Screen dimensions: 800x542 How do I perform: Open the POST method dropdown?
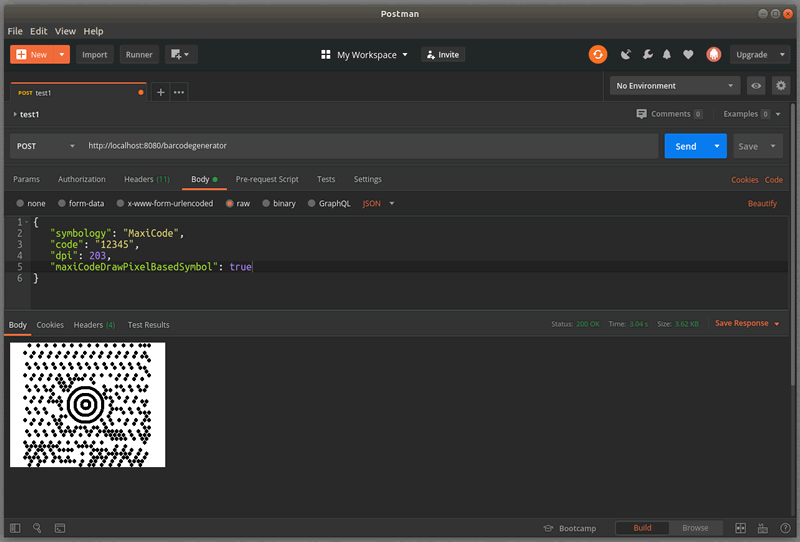coord(46,146)
